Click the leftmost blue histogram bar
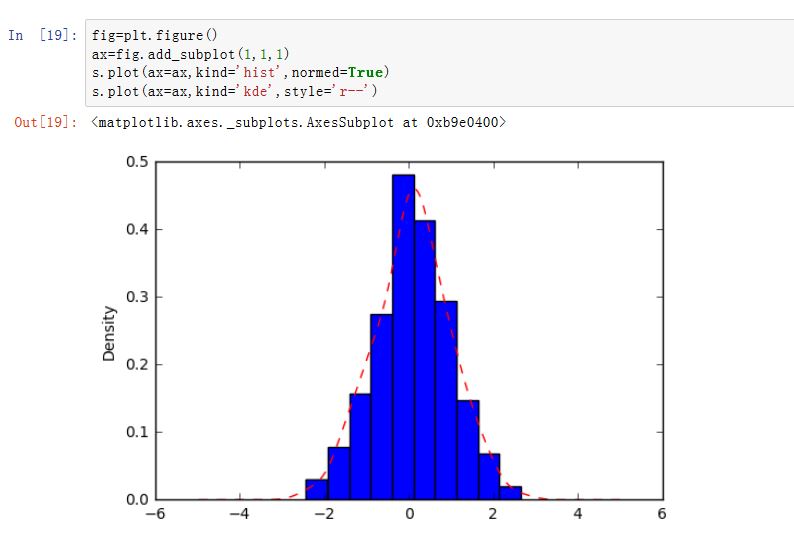Viewport: 794px width, 535px height. point(316,489)
